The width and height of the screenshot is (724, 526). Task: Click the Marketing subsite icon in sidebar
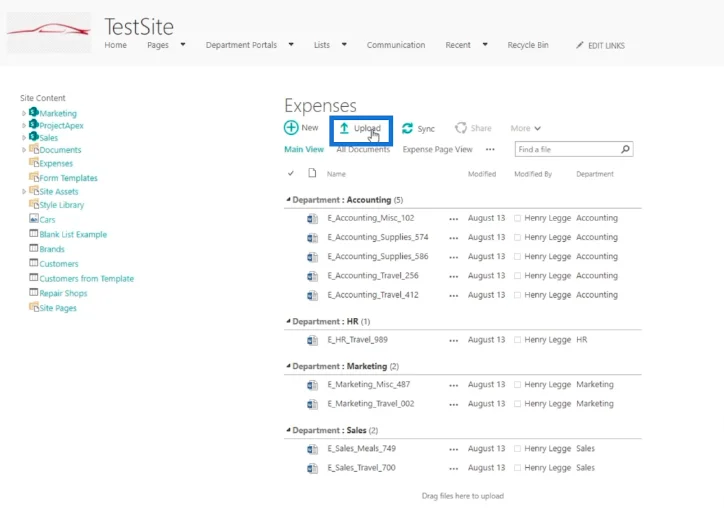pyautogui.click(x=33, y=112)
